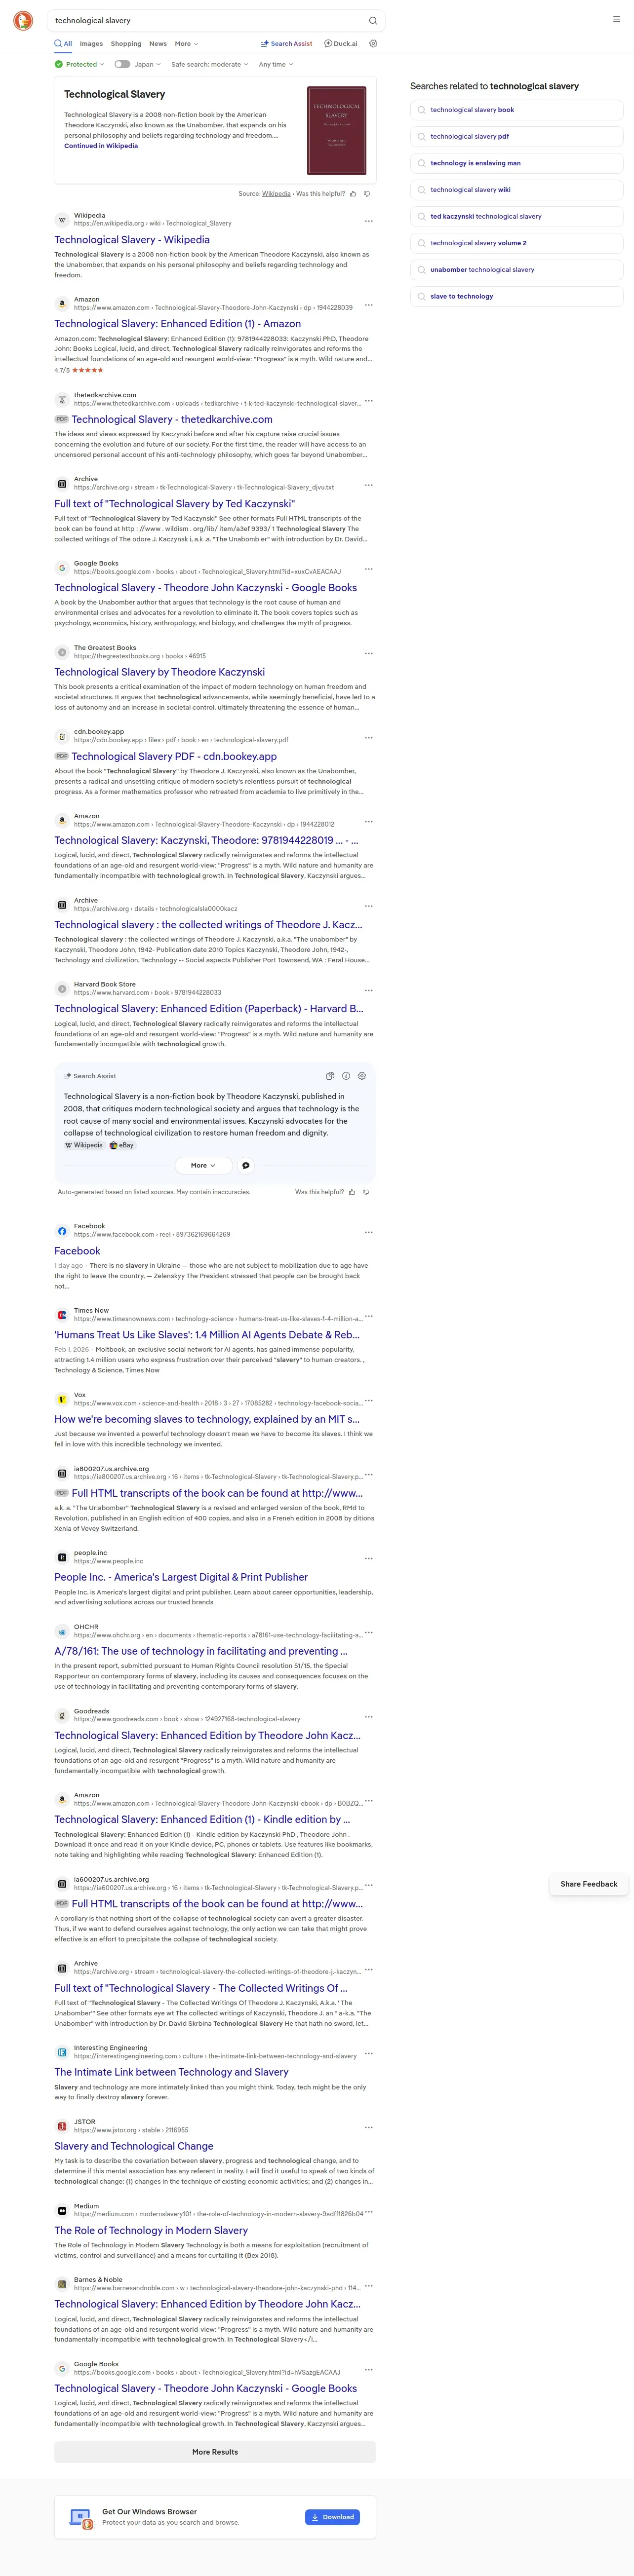634x2576 pixels.
Task: Open Technological Slavery - Wikipedia result title
Action: point(132,240)
